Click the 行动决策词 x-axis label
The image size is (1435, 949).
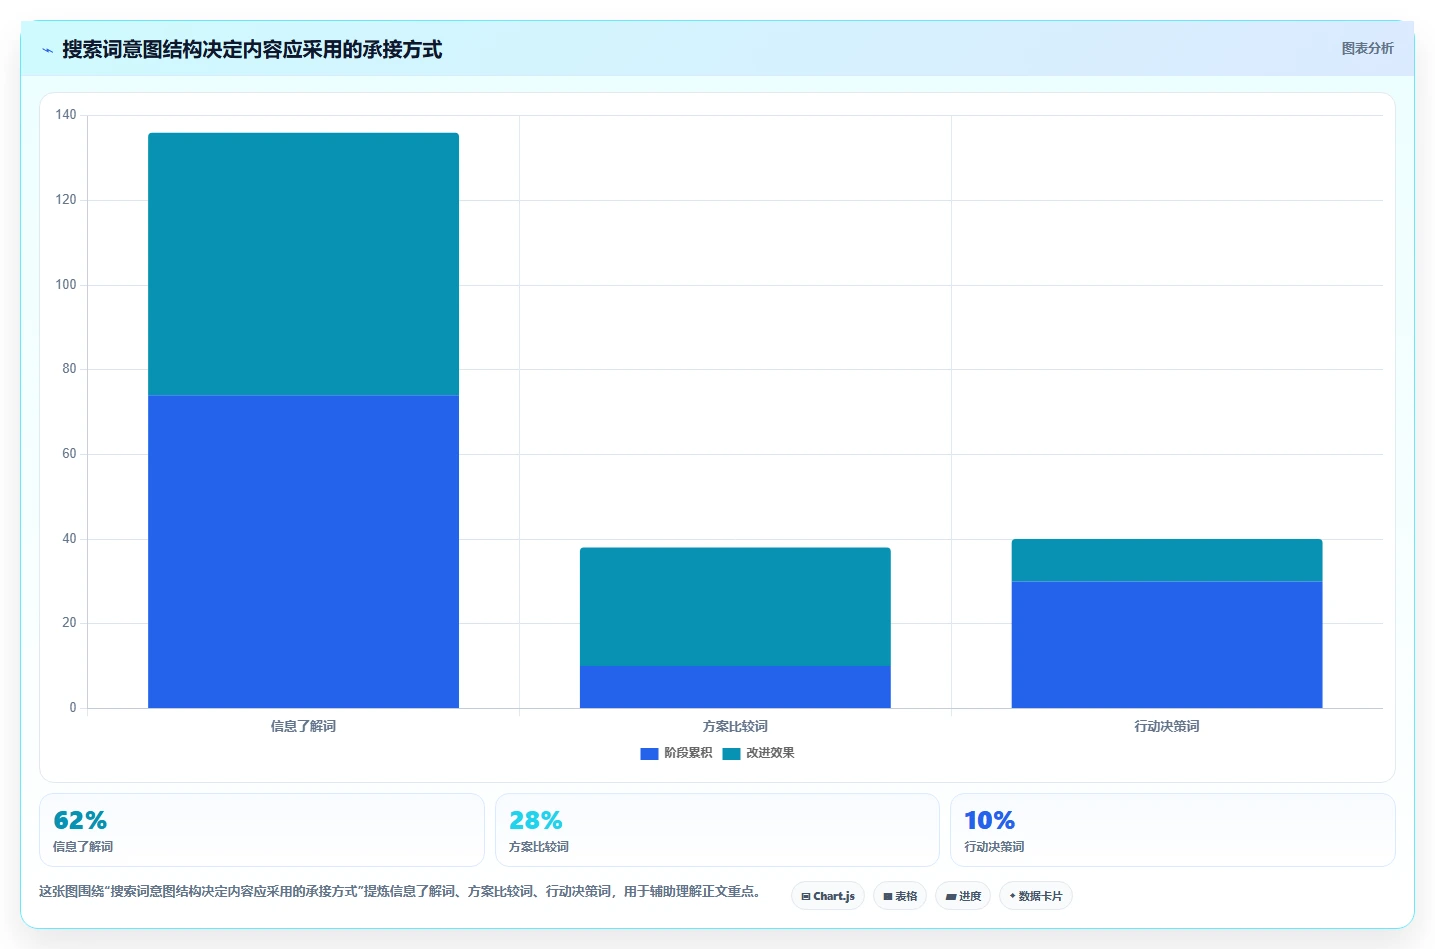[x=1167, y=726]
